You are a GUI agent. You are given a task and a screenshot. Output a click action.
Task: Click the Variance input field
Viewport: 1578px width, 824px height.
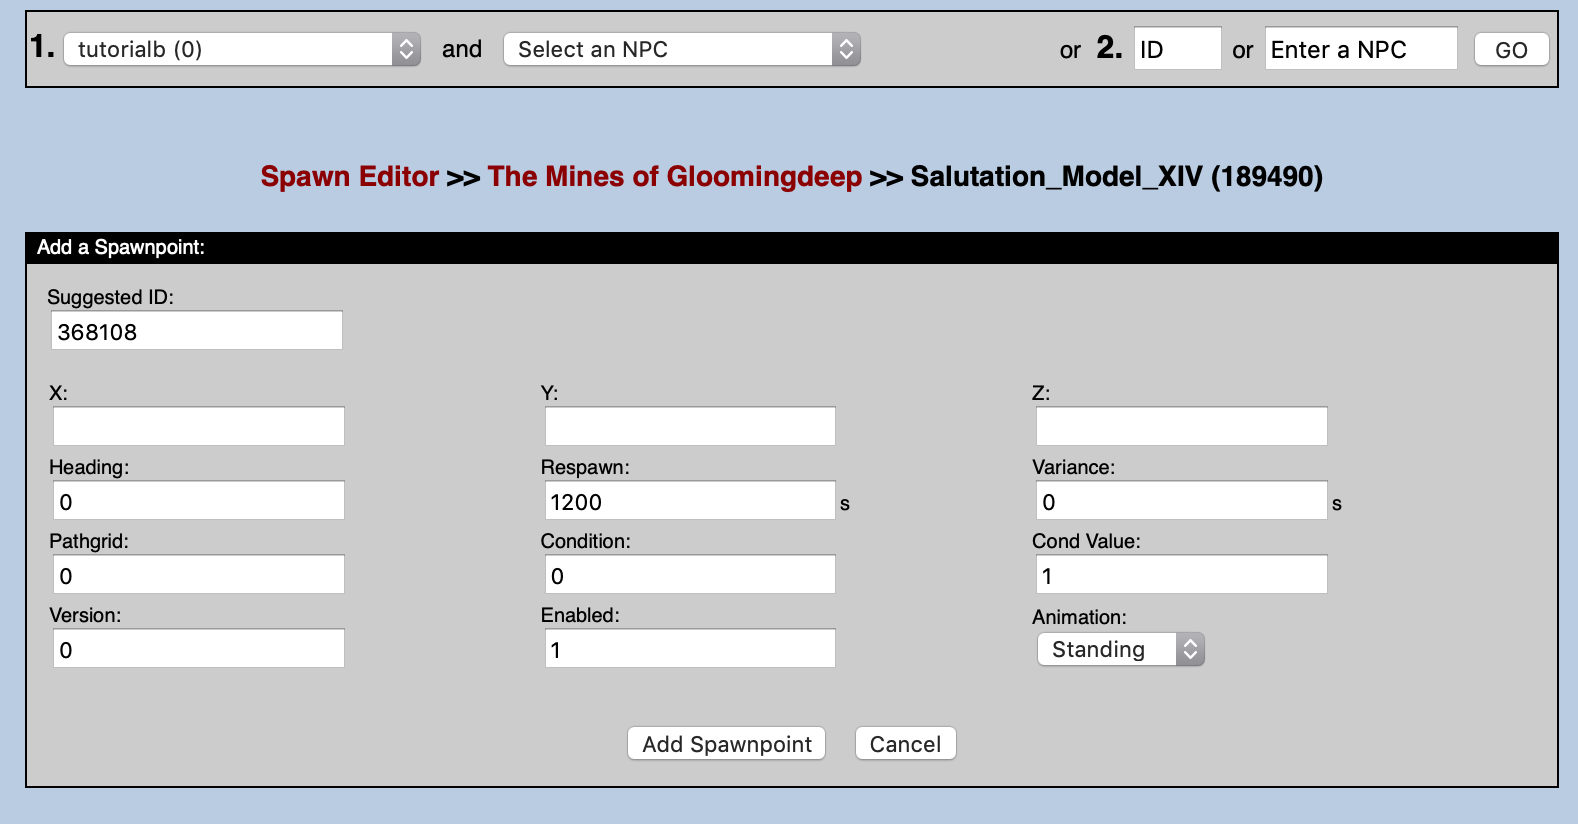[x=1181, y=501]
